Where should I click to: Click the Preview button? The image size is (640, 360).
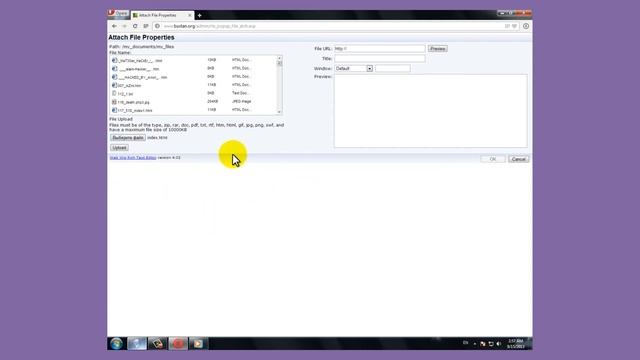(x=438, y=49)
